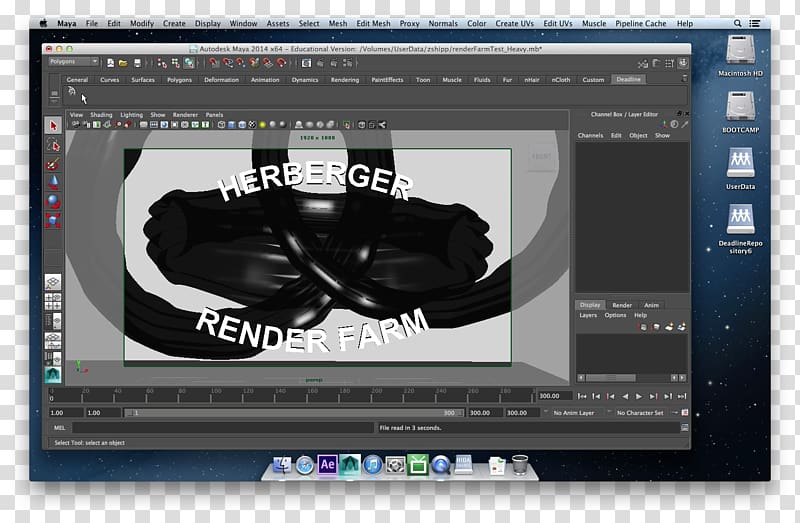Open After Effects from the Dock

click(x=327, y=464)
